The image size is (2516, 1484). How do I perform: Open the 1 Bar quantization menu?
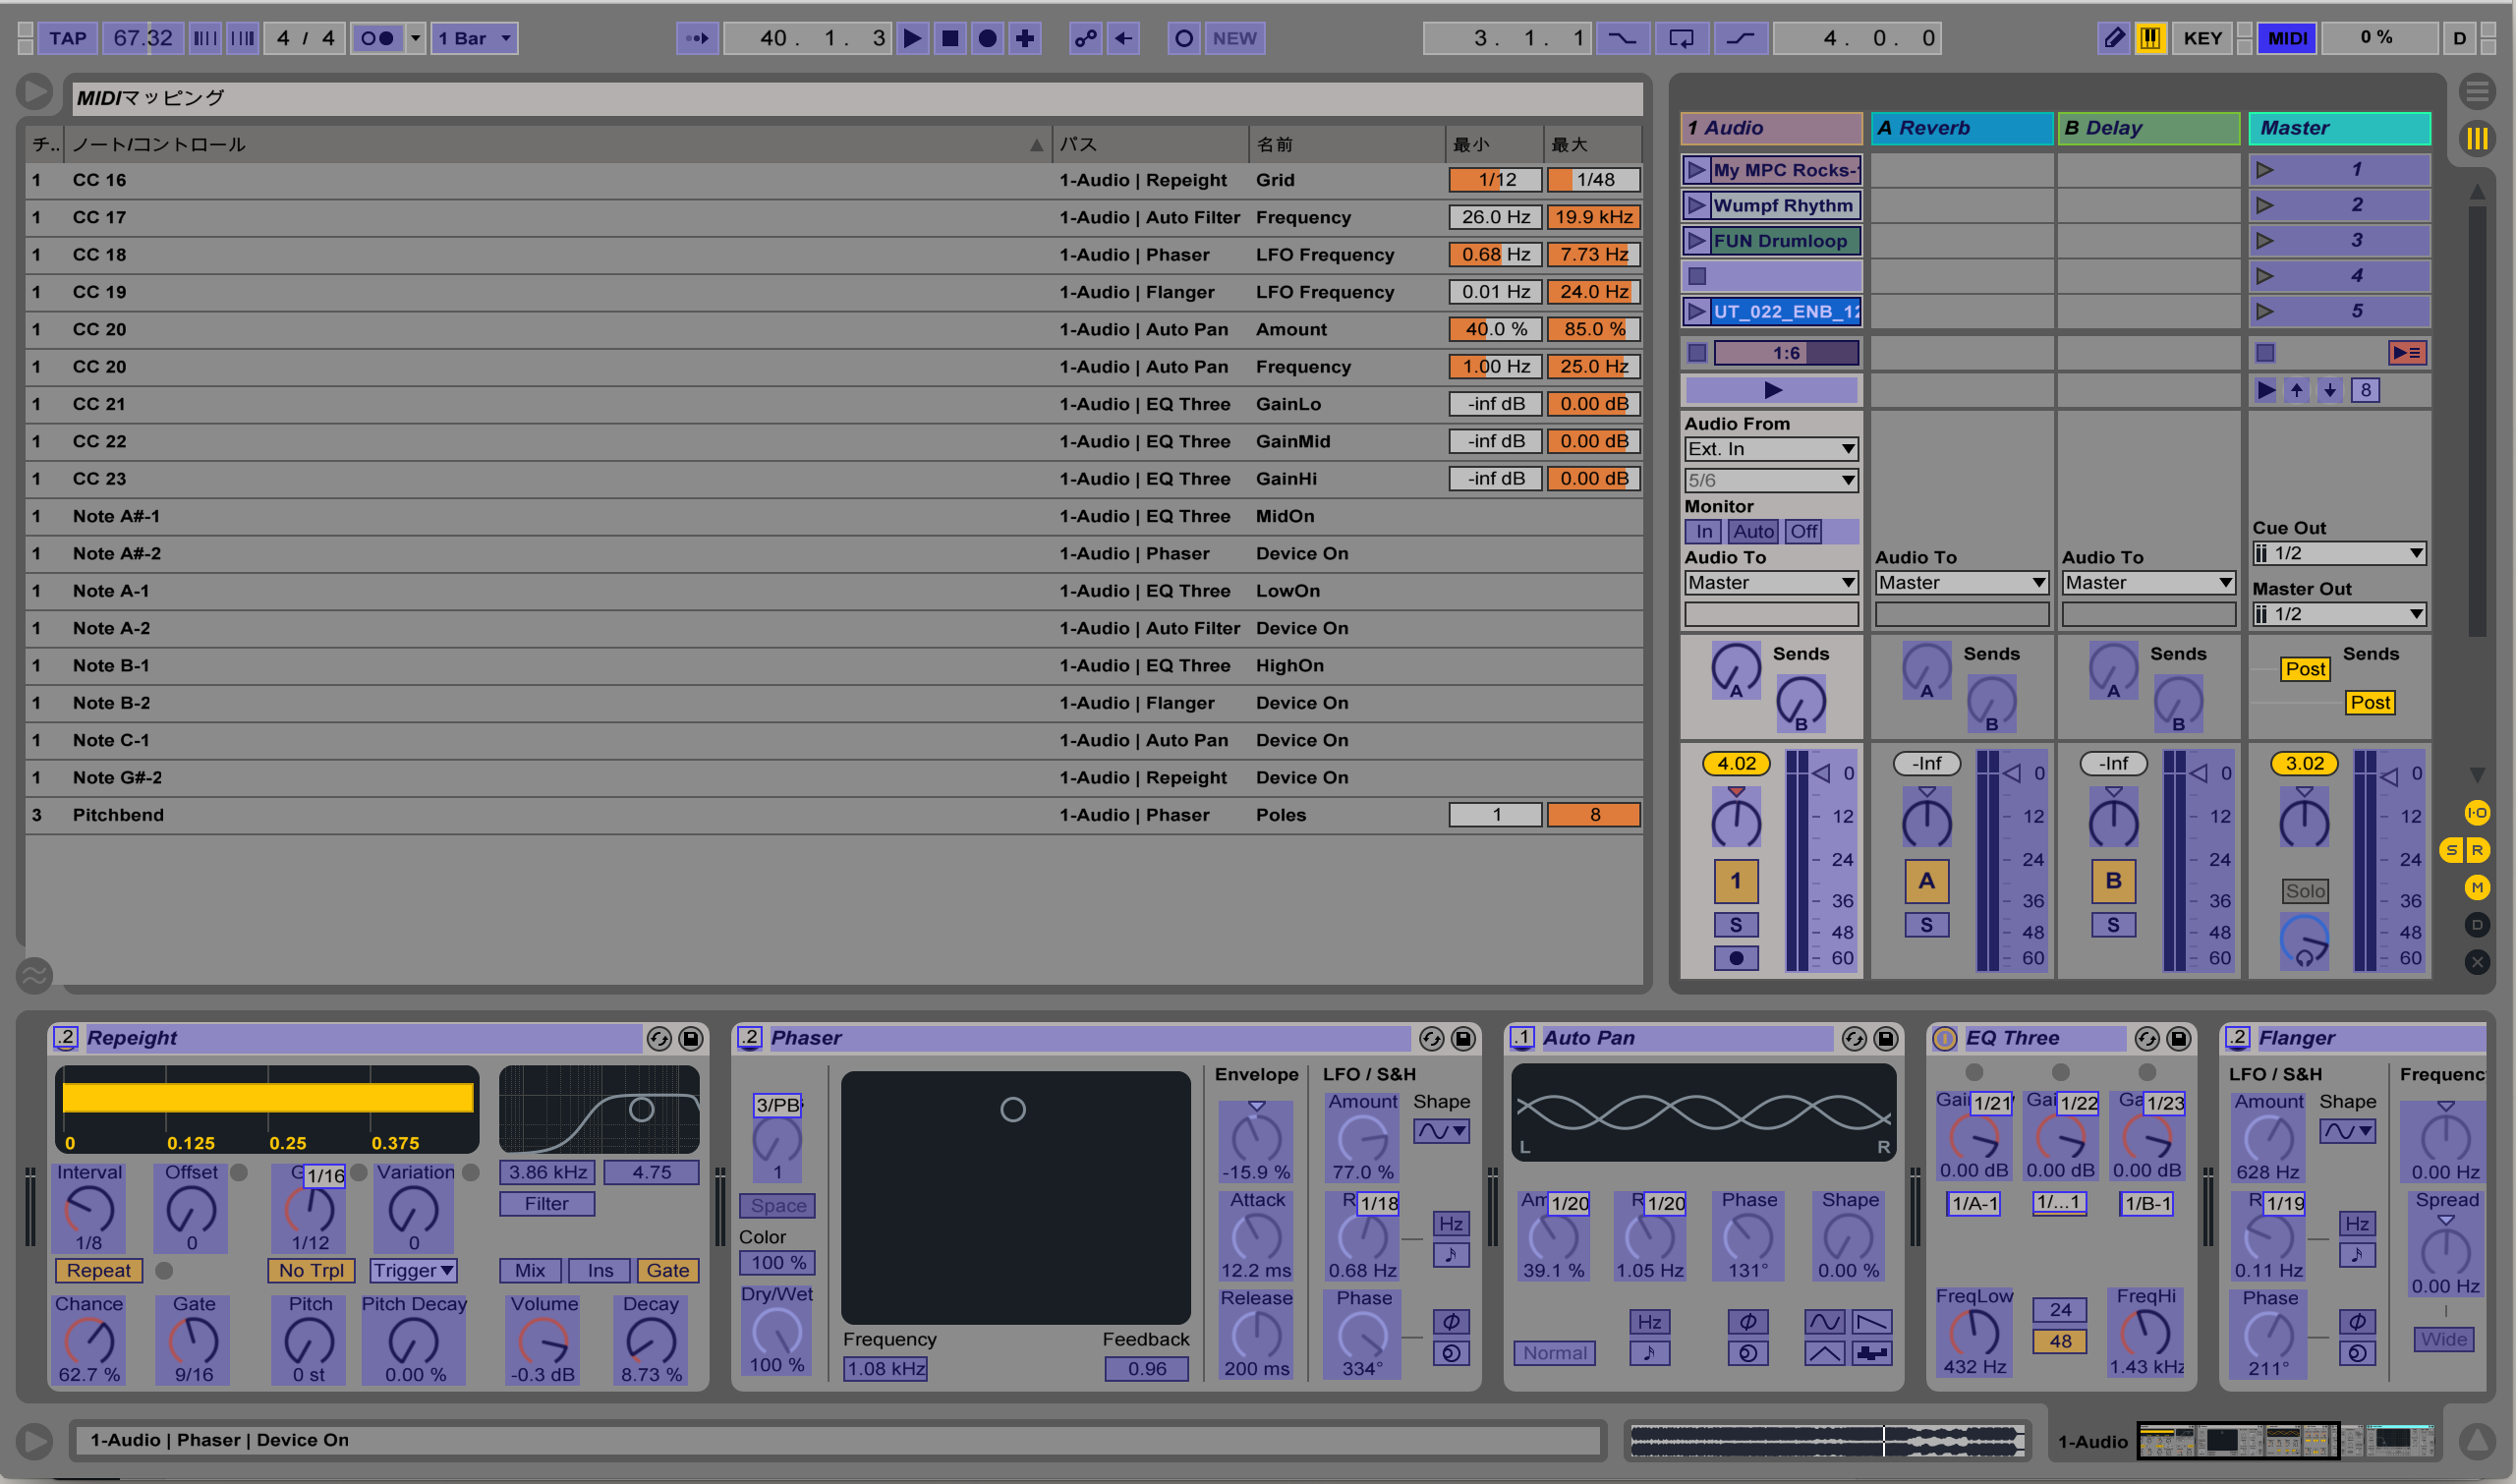pos(476,38)
